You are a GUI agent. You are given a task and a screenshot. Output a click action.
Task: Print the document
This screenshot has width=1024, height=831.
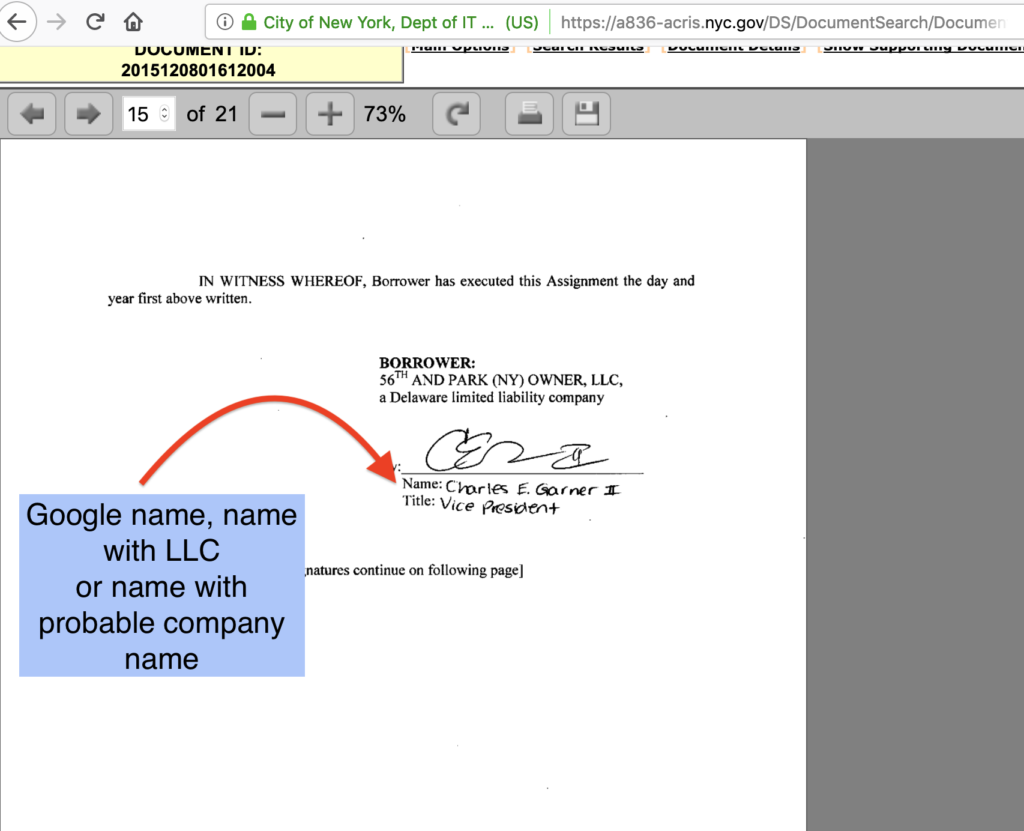(x=530, y=114)
